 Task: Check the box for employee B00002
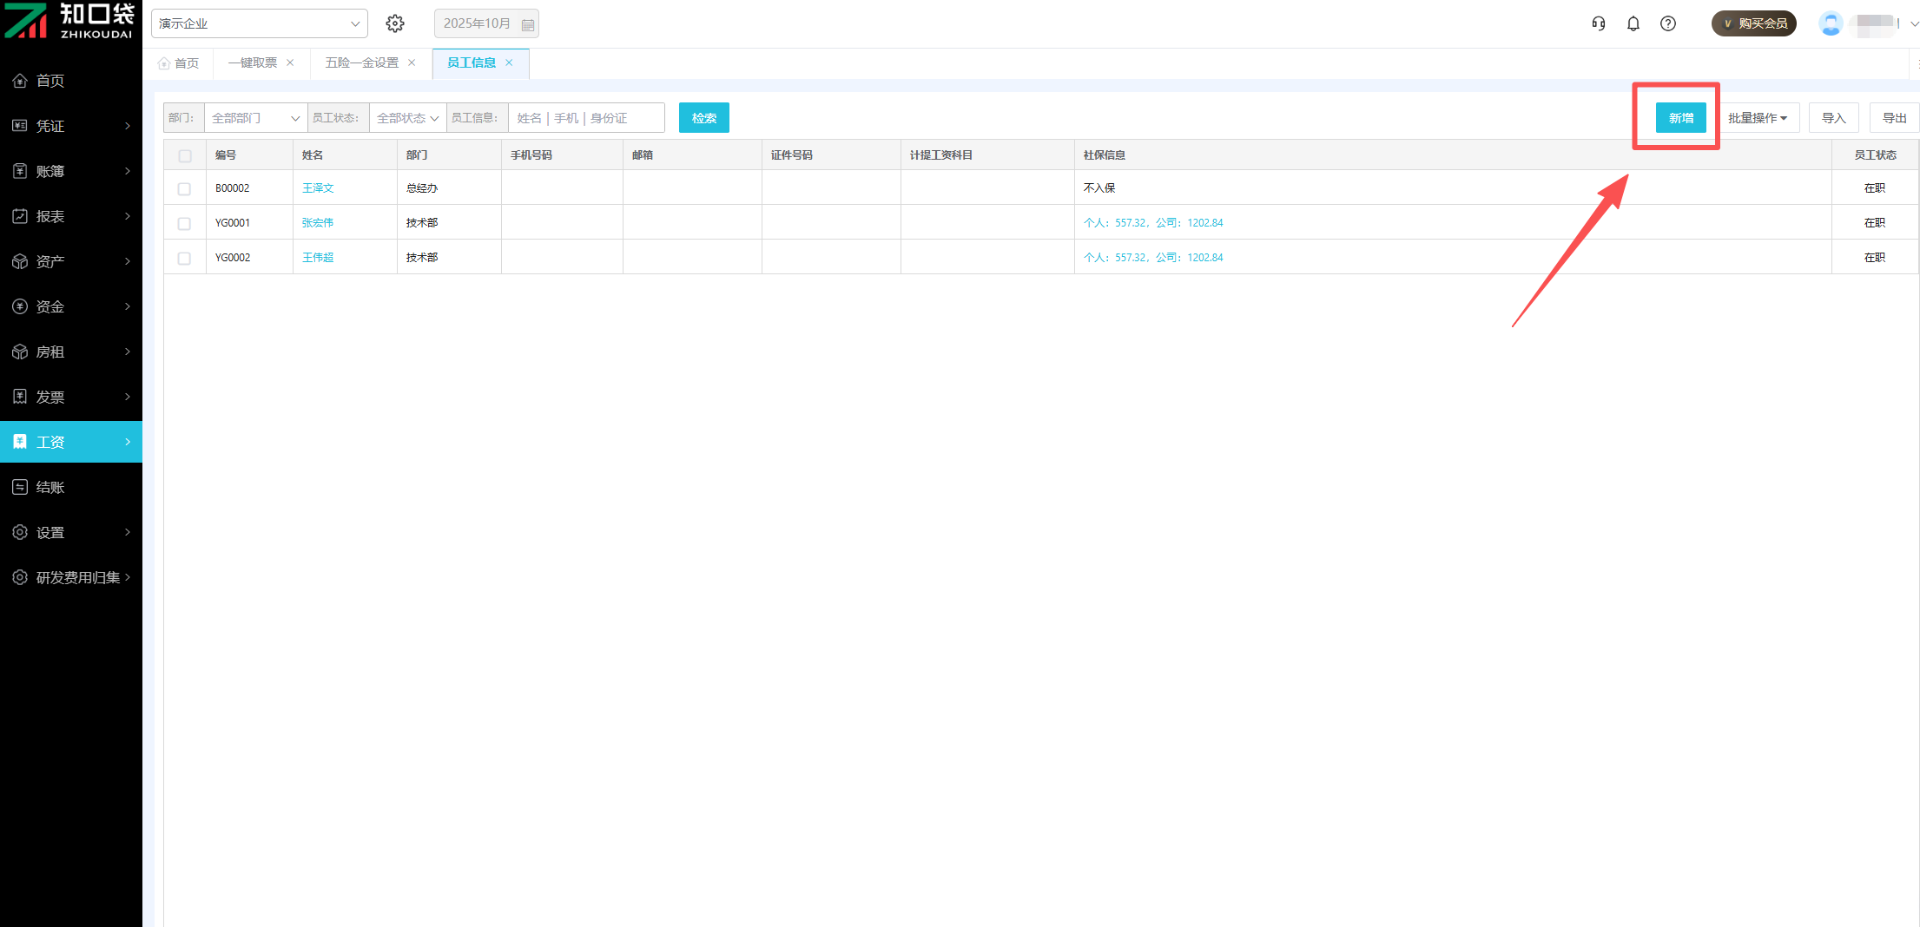184,189
